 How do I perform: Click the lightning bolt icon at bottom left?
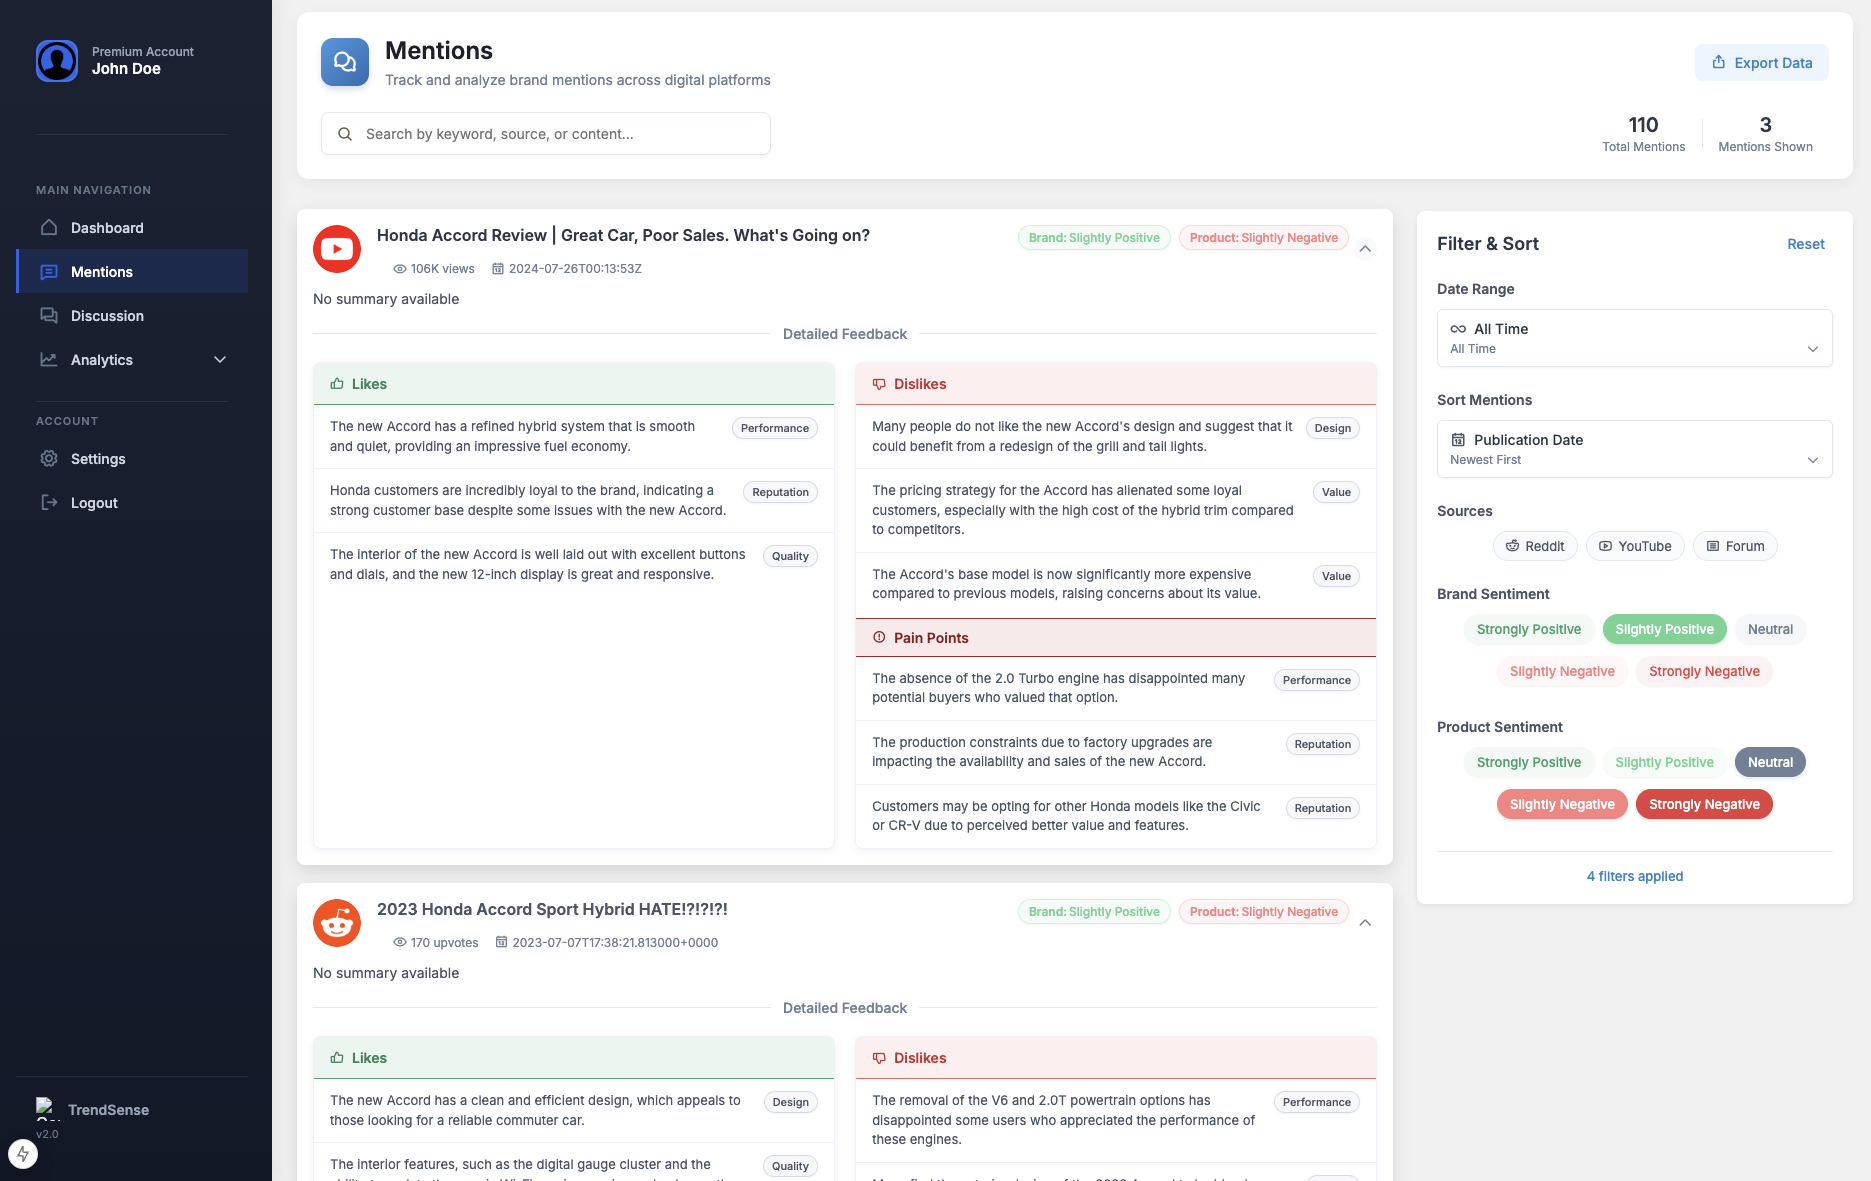(23, 1154)
